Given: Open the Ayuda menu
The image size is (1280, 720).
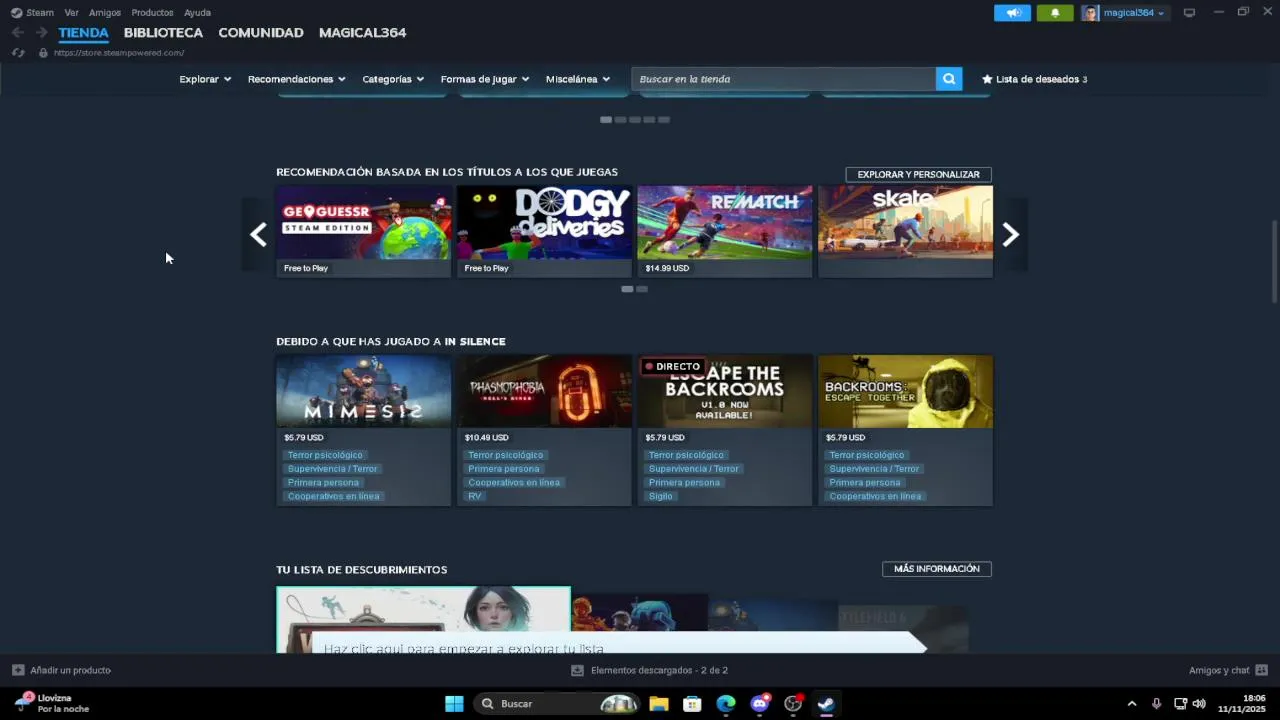Looking at the screenshot, I should (x=197, y=13).
